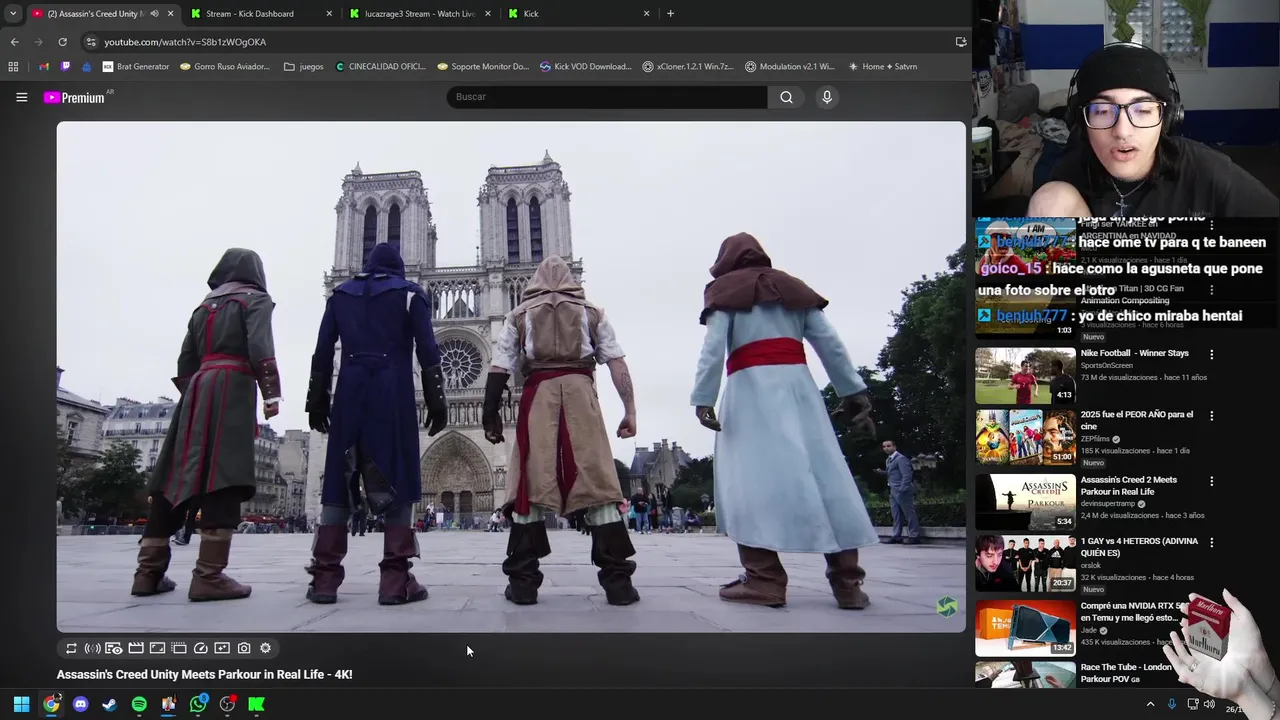Open the tab search dropdown arrow

coord(12,14)
